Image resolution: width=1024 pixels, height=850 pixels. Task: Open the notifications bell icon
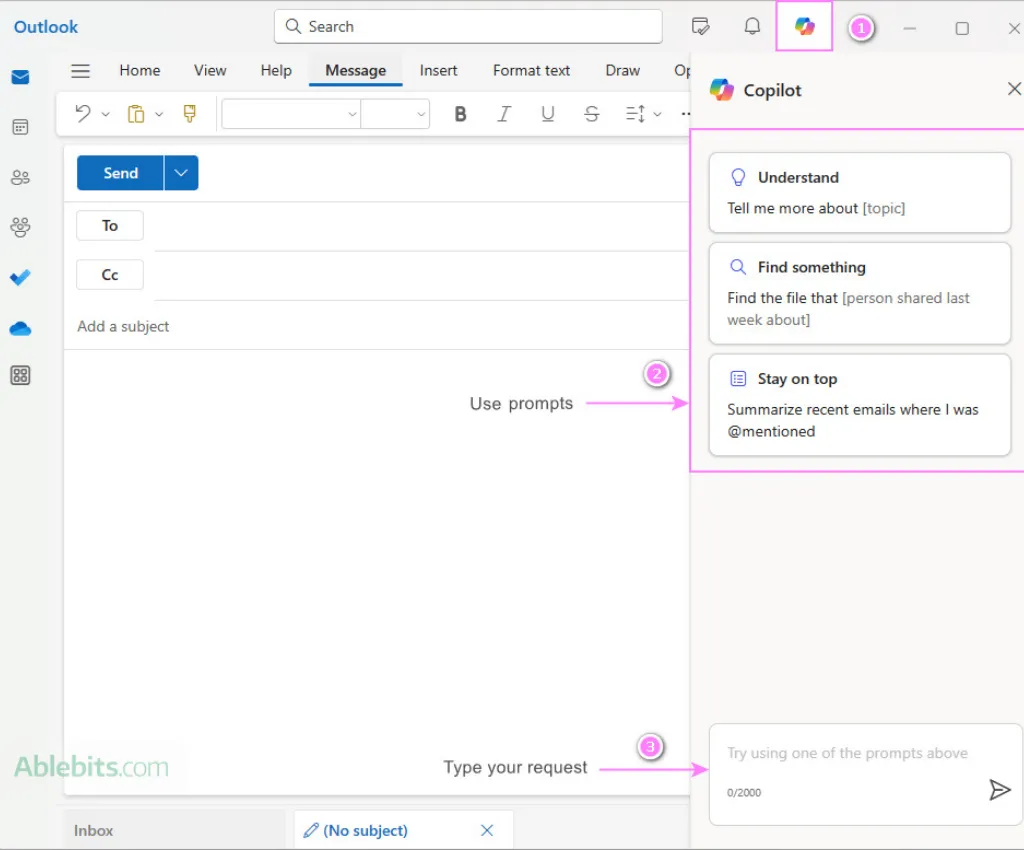(x=752, y=27)
